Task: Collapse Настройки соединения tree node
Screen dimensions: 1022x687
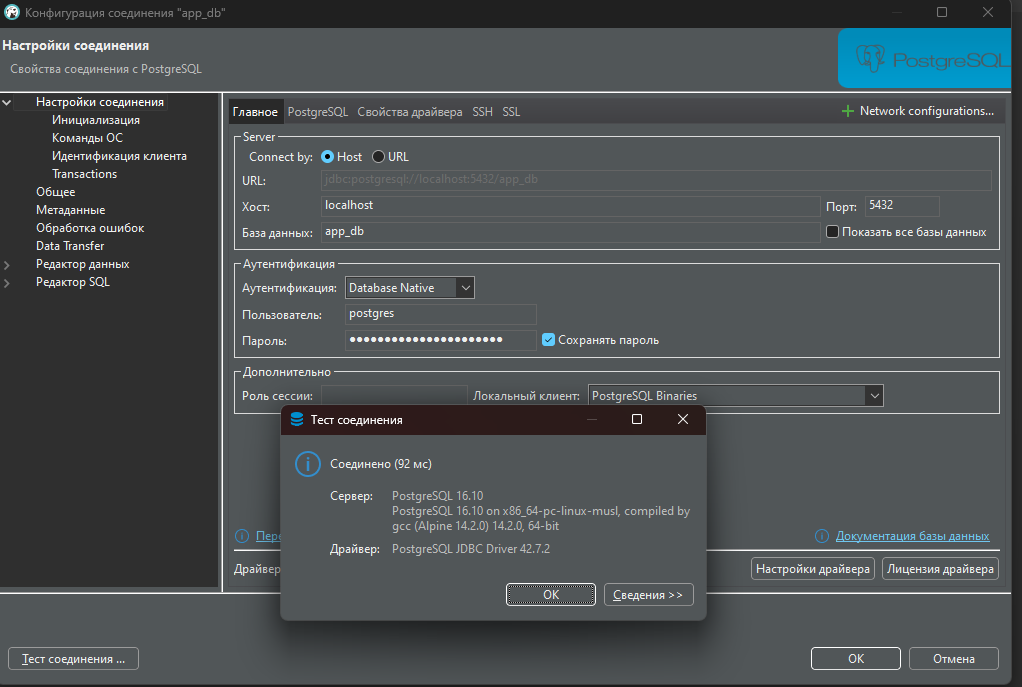Action: click(8, 102)
